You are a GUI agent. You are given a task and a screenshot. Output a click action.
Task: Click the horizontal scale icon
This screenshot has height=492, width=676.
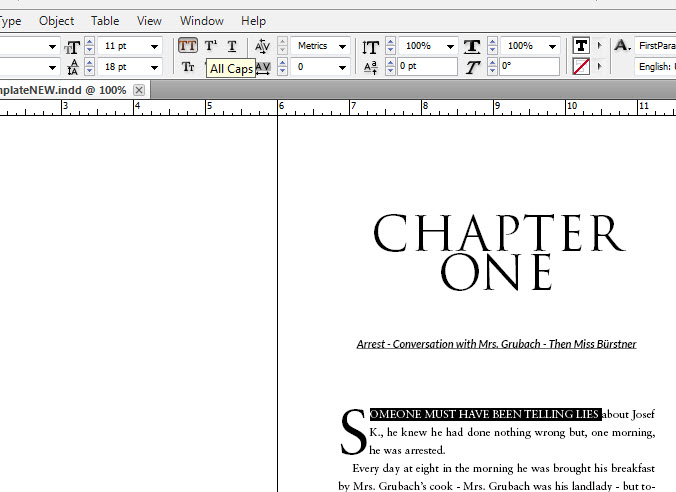click(472, 46)
